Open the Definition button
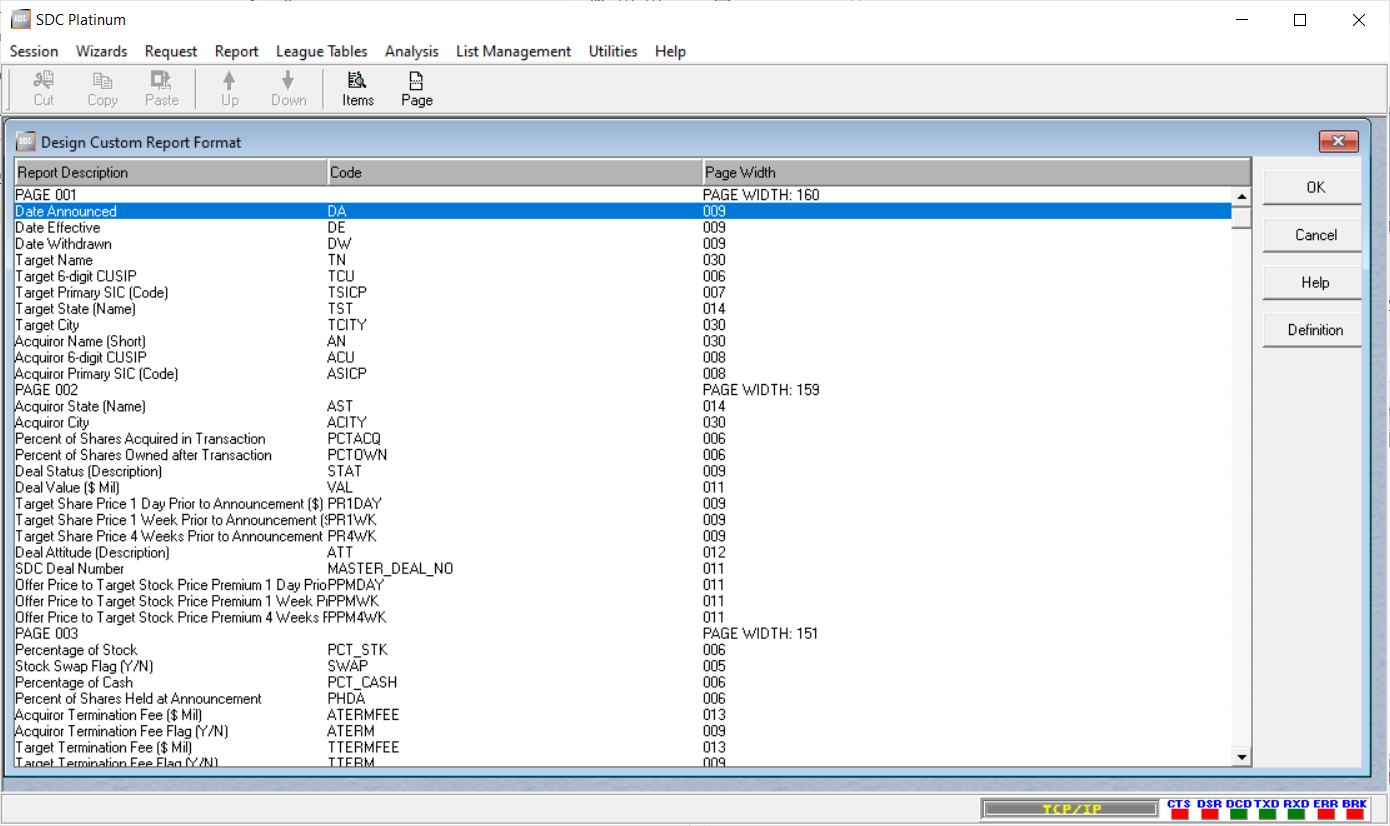 (1314, 330)
